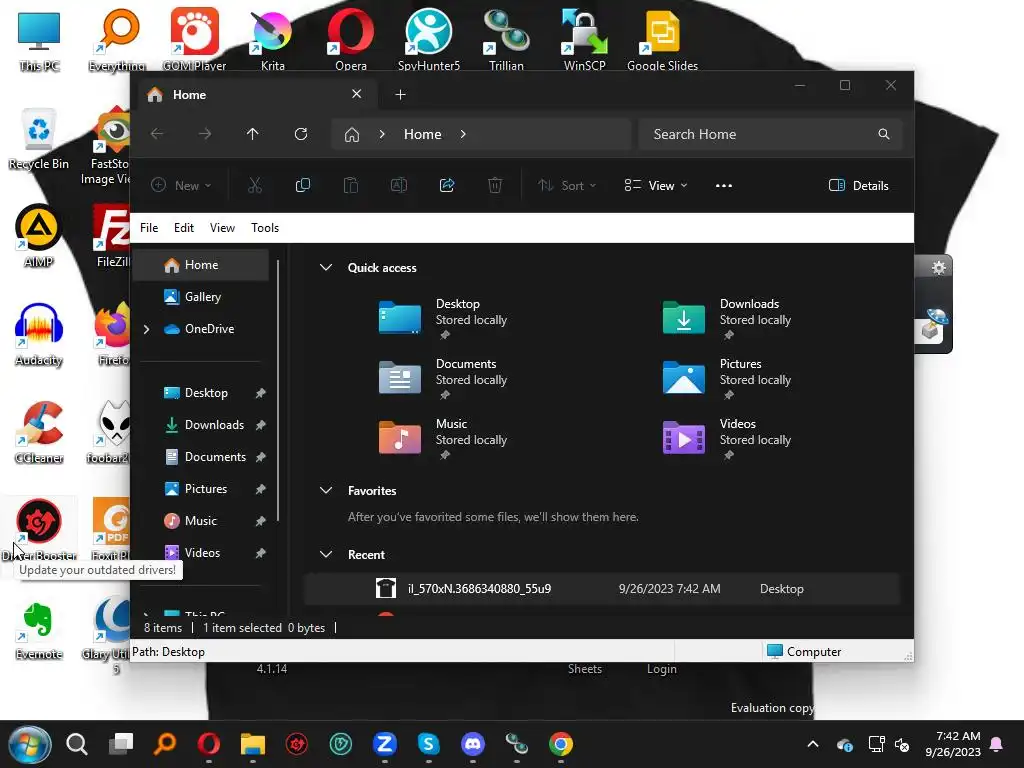1024x768 pixels.
Task: Open Google Chrome from the taskbar
Action: click(x=560, y=744)
